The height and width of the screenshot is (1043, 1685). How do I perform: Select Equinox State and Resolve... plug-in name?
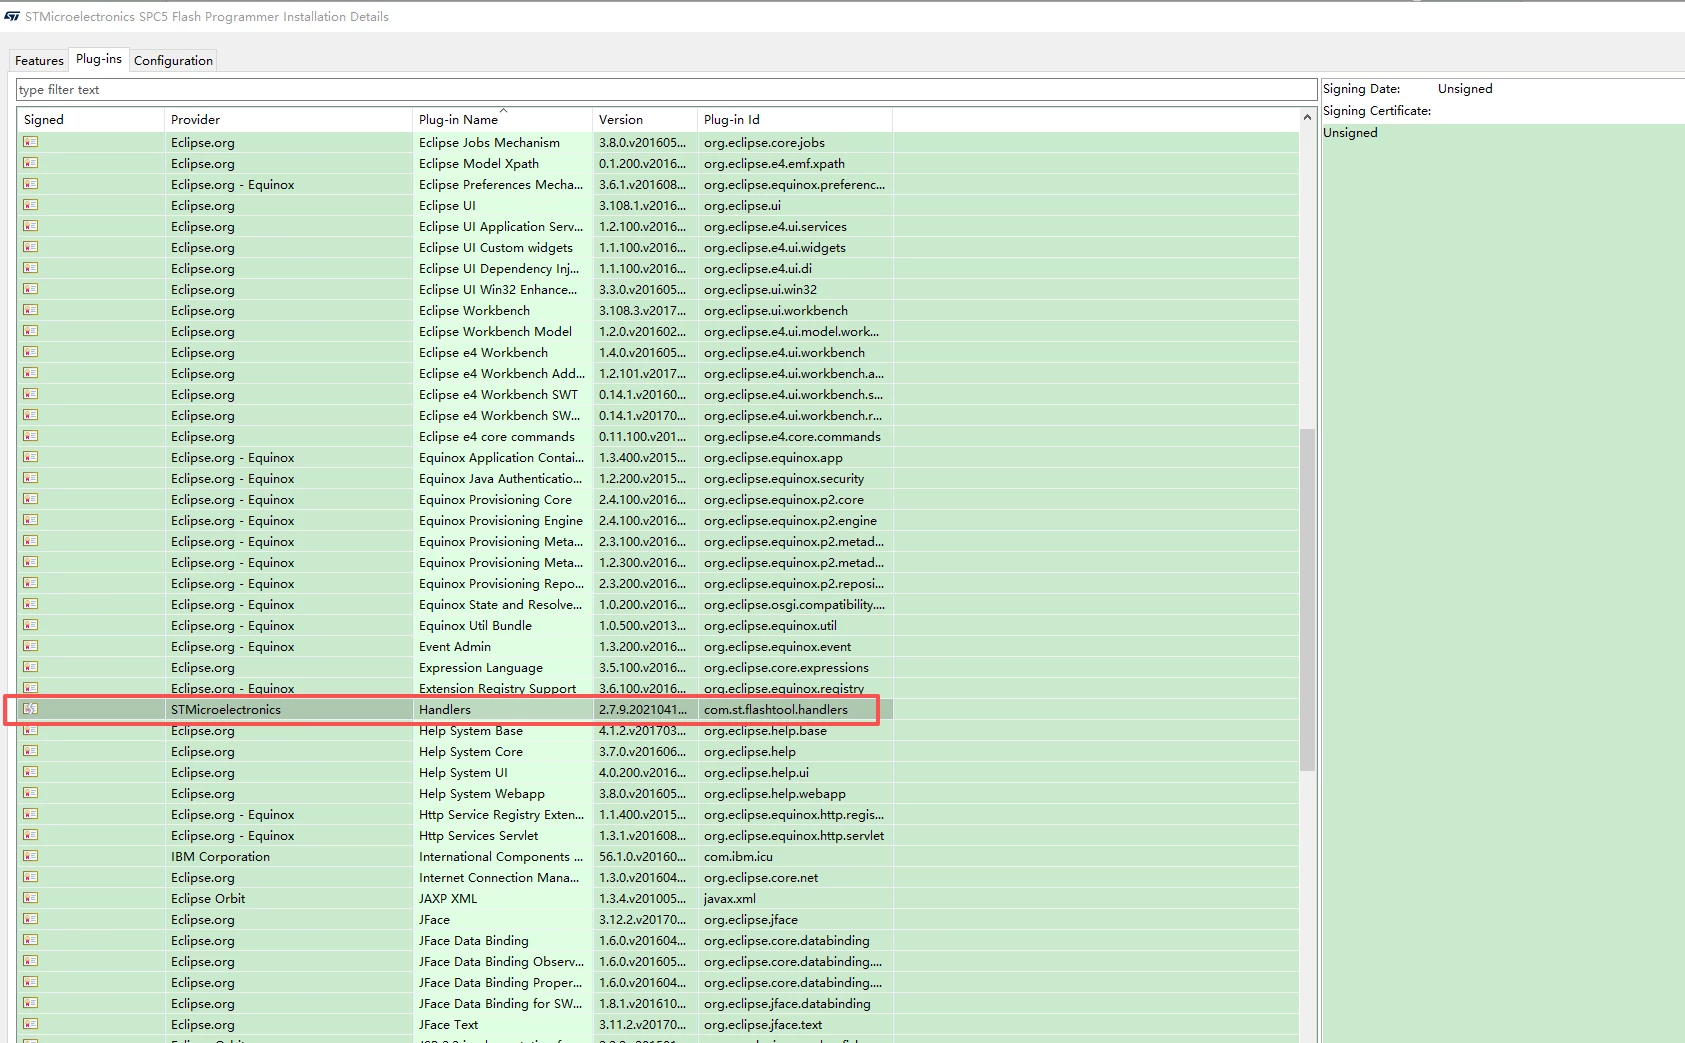tap(500, 604)
